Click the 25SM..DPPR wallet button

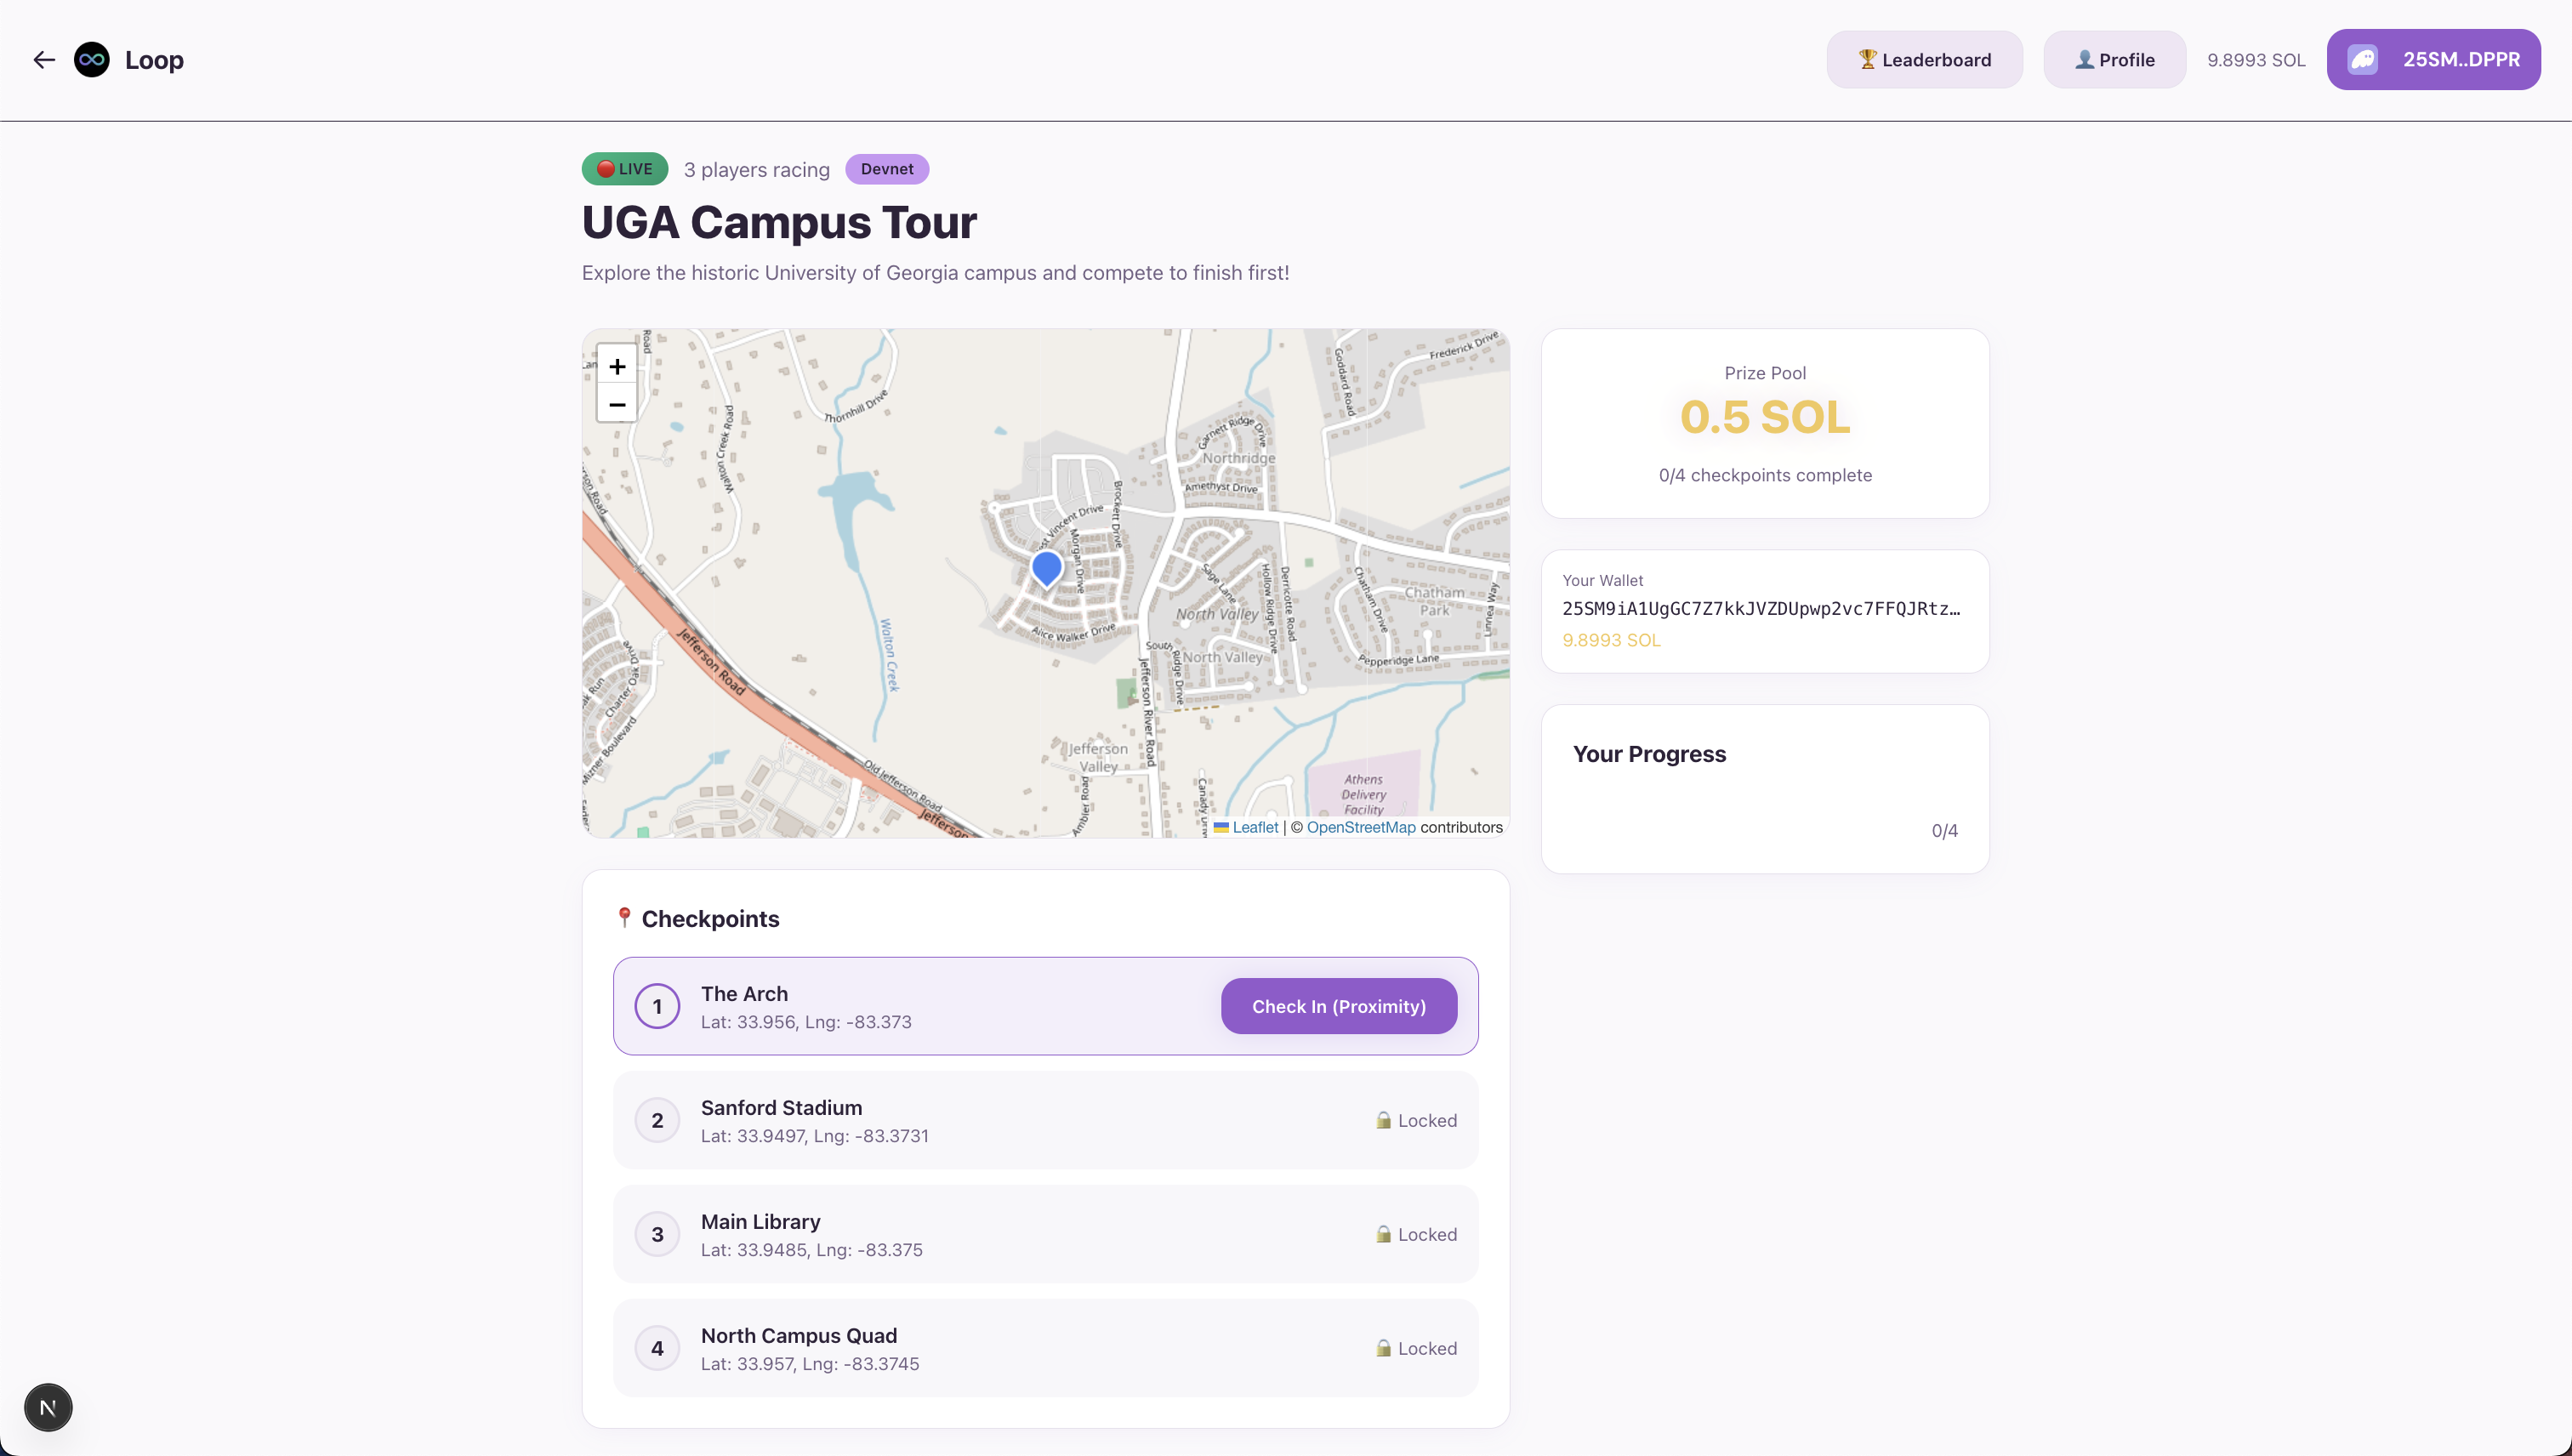2432,60
